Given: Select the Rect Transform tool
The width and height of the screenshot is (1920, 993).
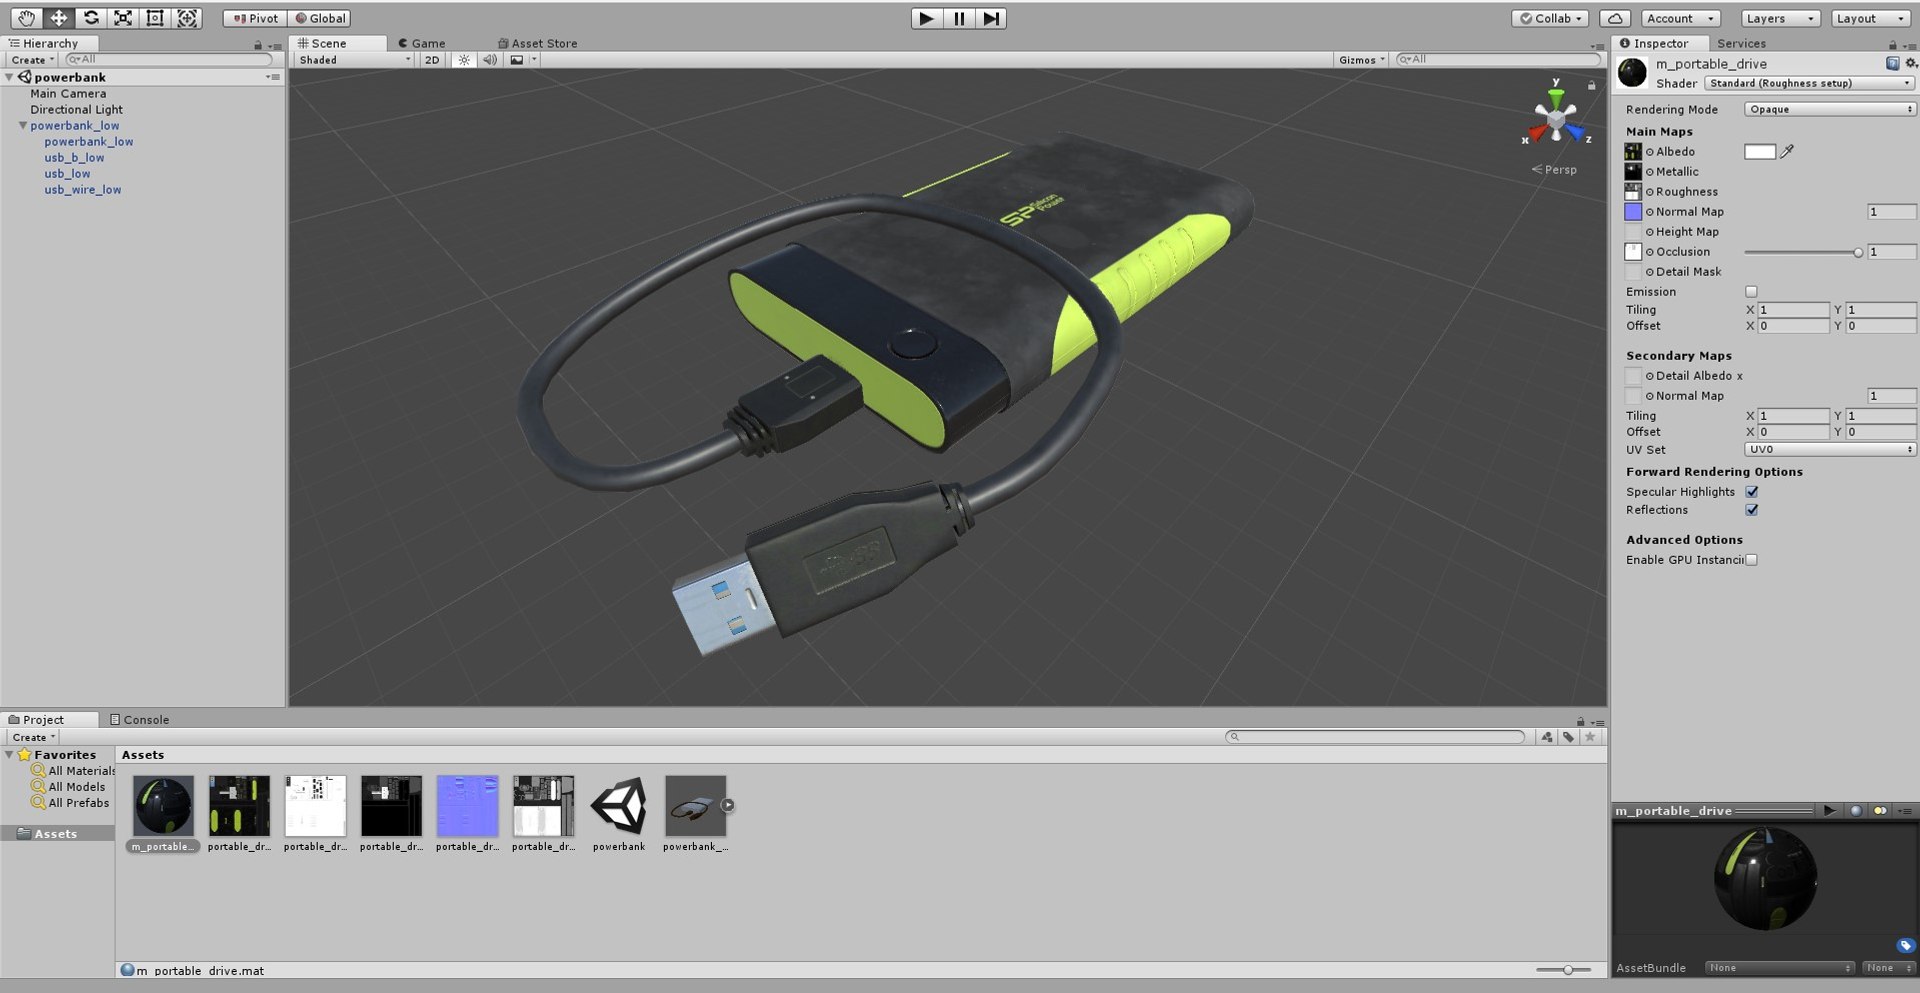Looking at the screenshot, I should pos(155,18).
